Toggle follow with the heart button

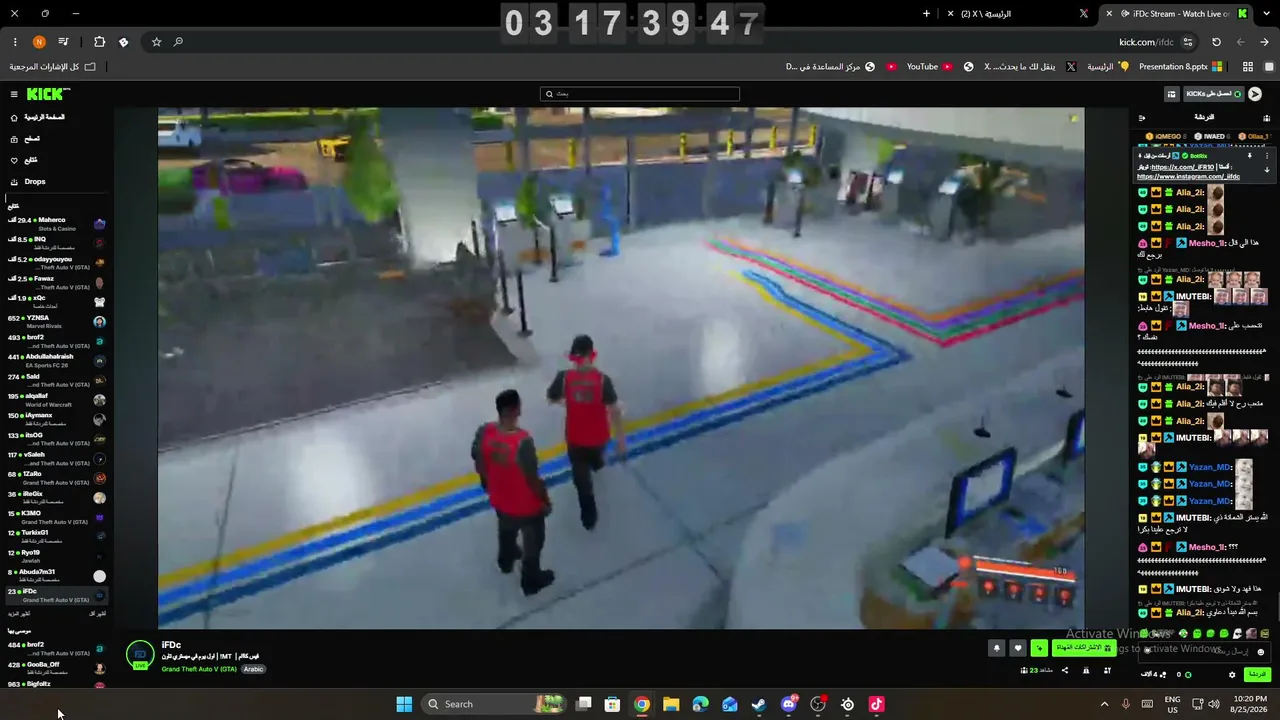(1018, 648)
